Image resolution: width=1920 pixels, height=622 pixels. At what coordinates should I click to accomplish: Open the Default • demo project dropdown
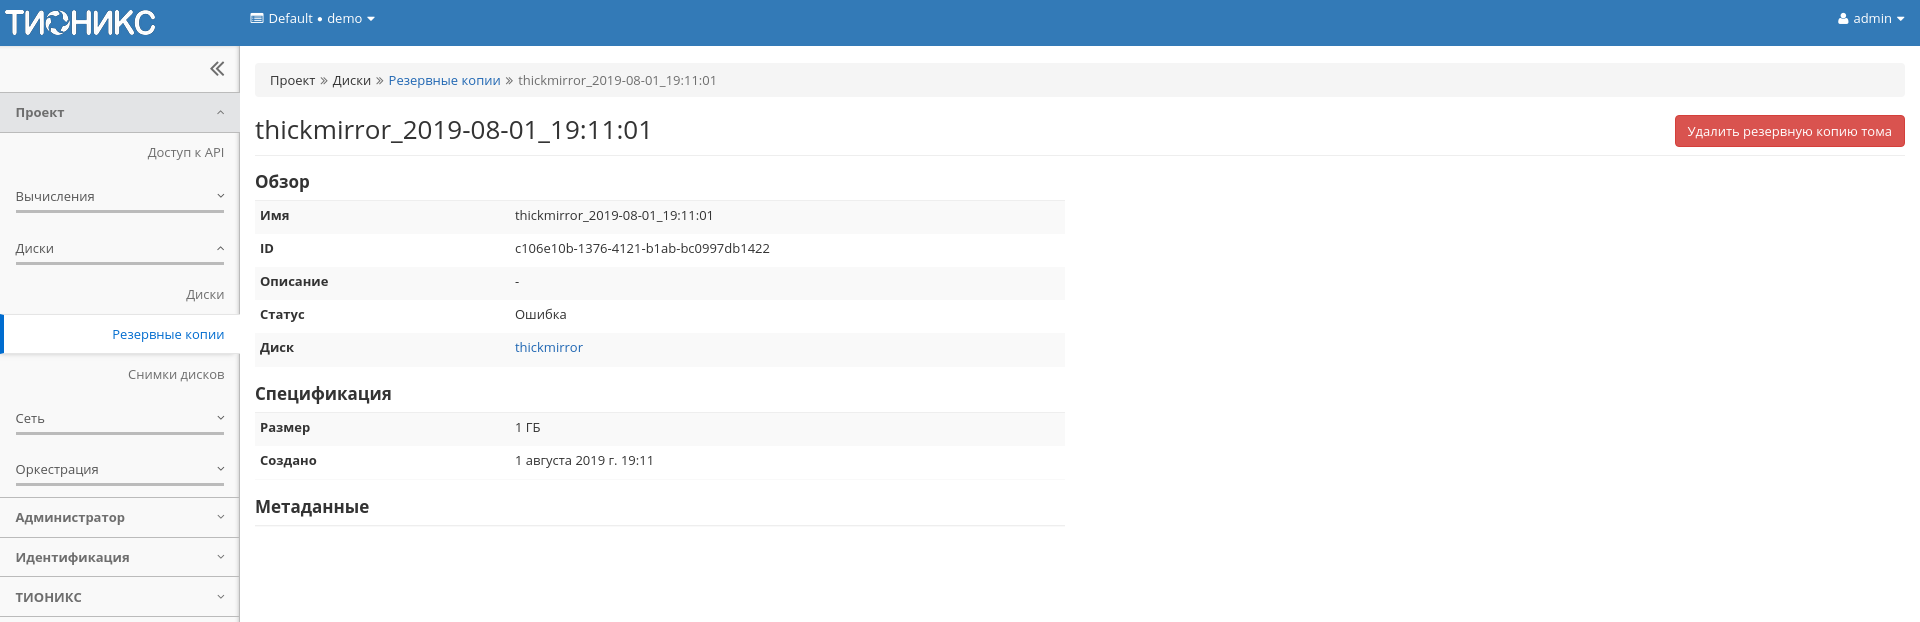[312, 19]
